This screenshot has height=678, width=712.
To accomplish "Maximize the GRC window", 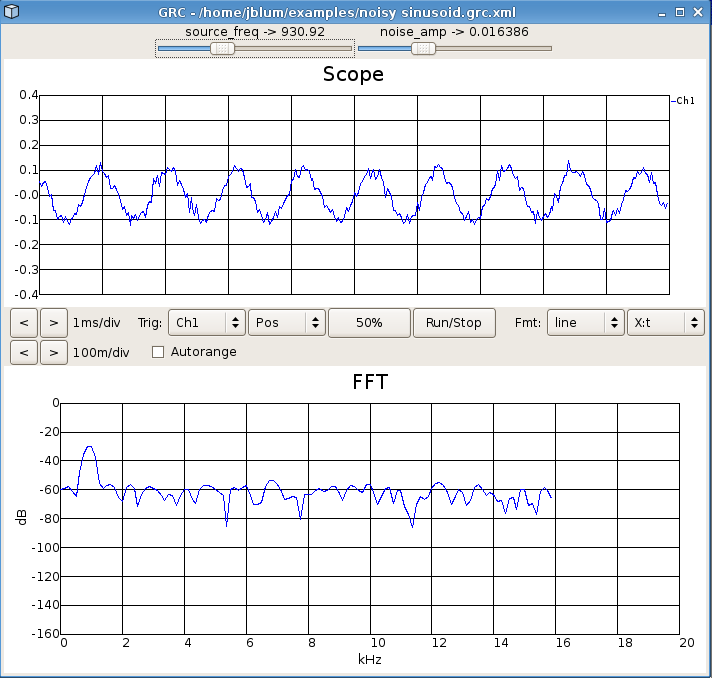I will pos(680,12).
